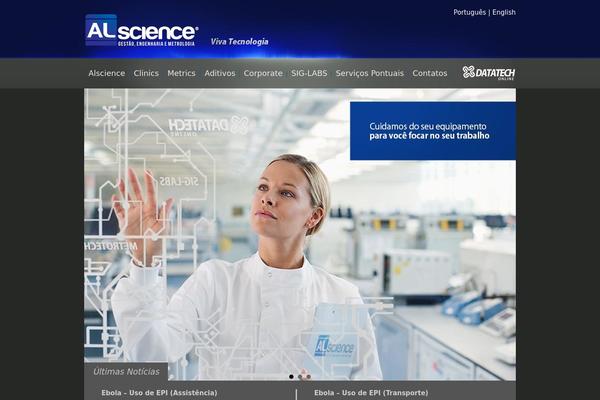The width and height of the screenshot is (600, 400).
Task: Open the Alscience menu item
Action: coord(107,73)
